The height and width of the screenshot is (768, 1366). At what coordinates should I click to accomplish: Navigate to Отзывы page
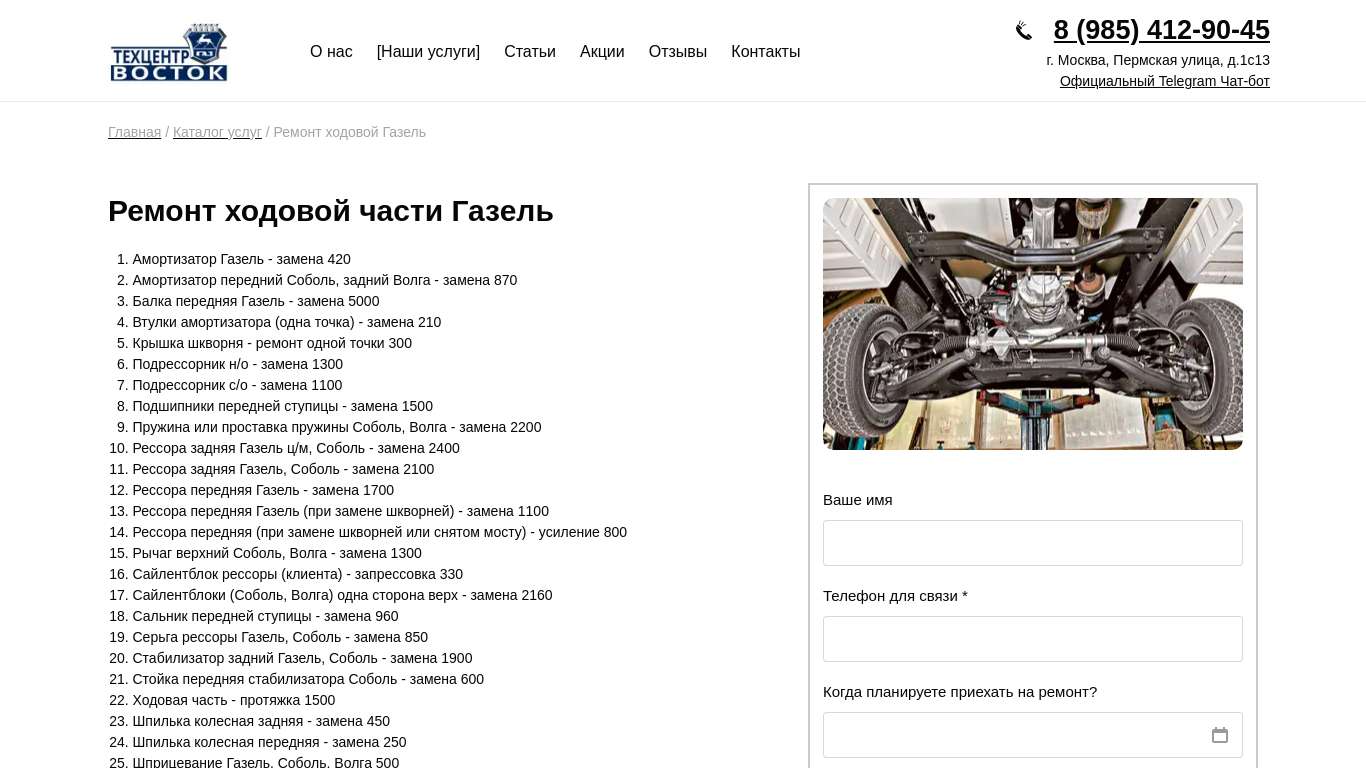click(677, 52)
